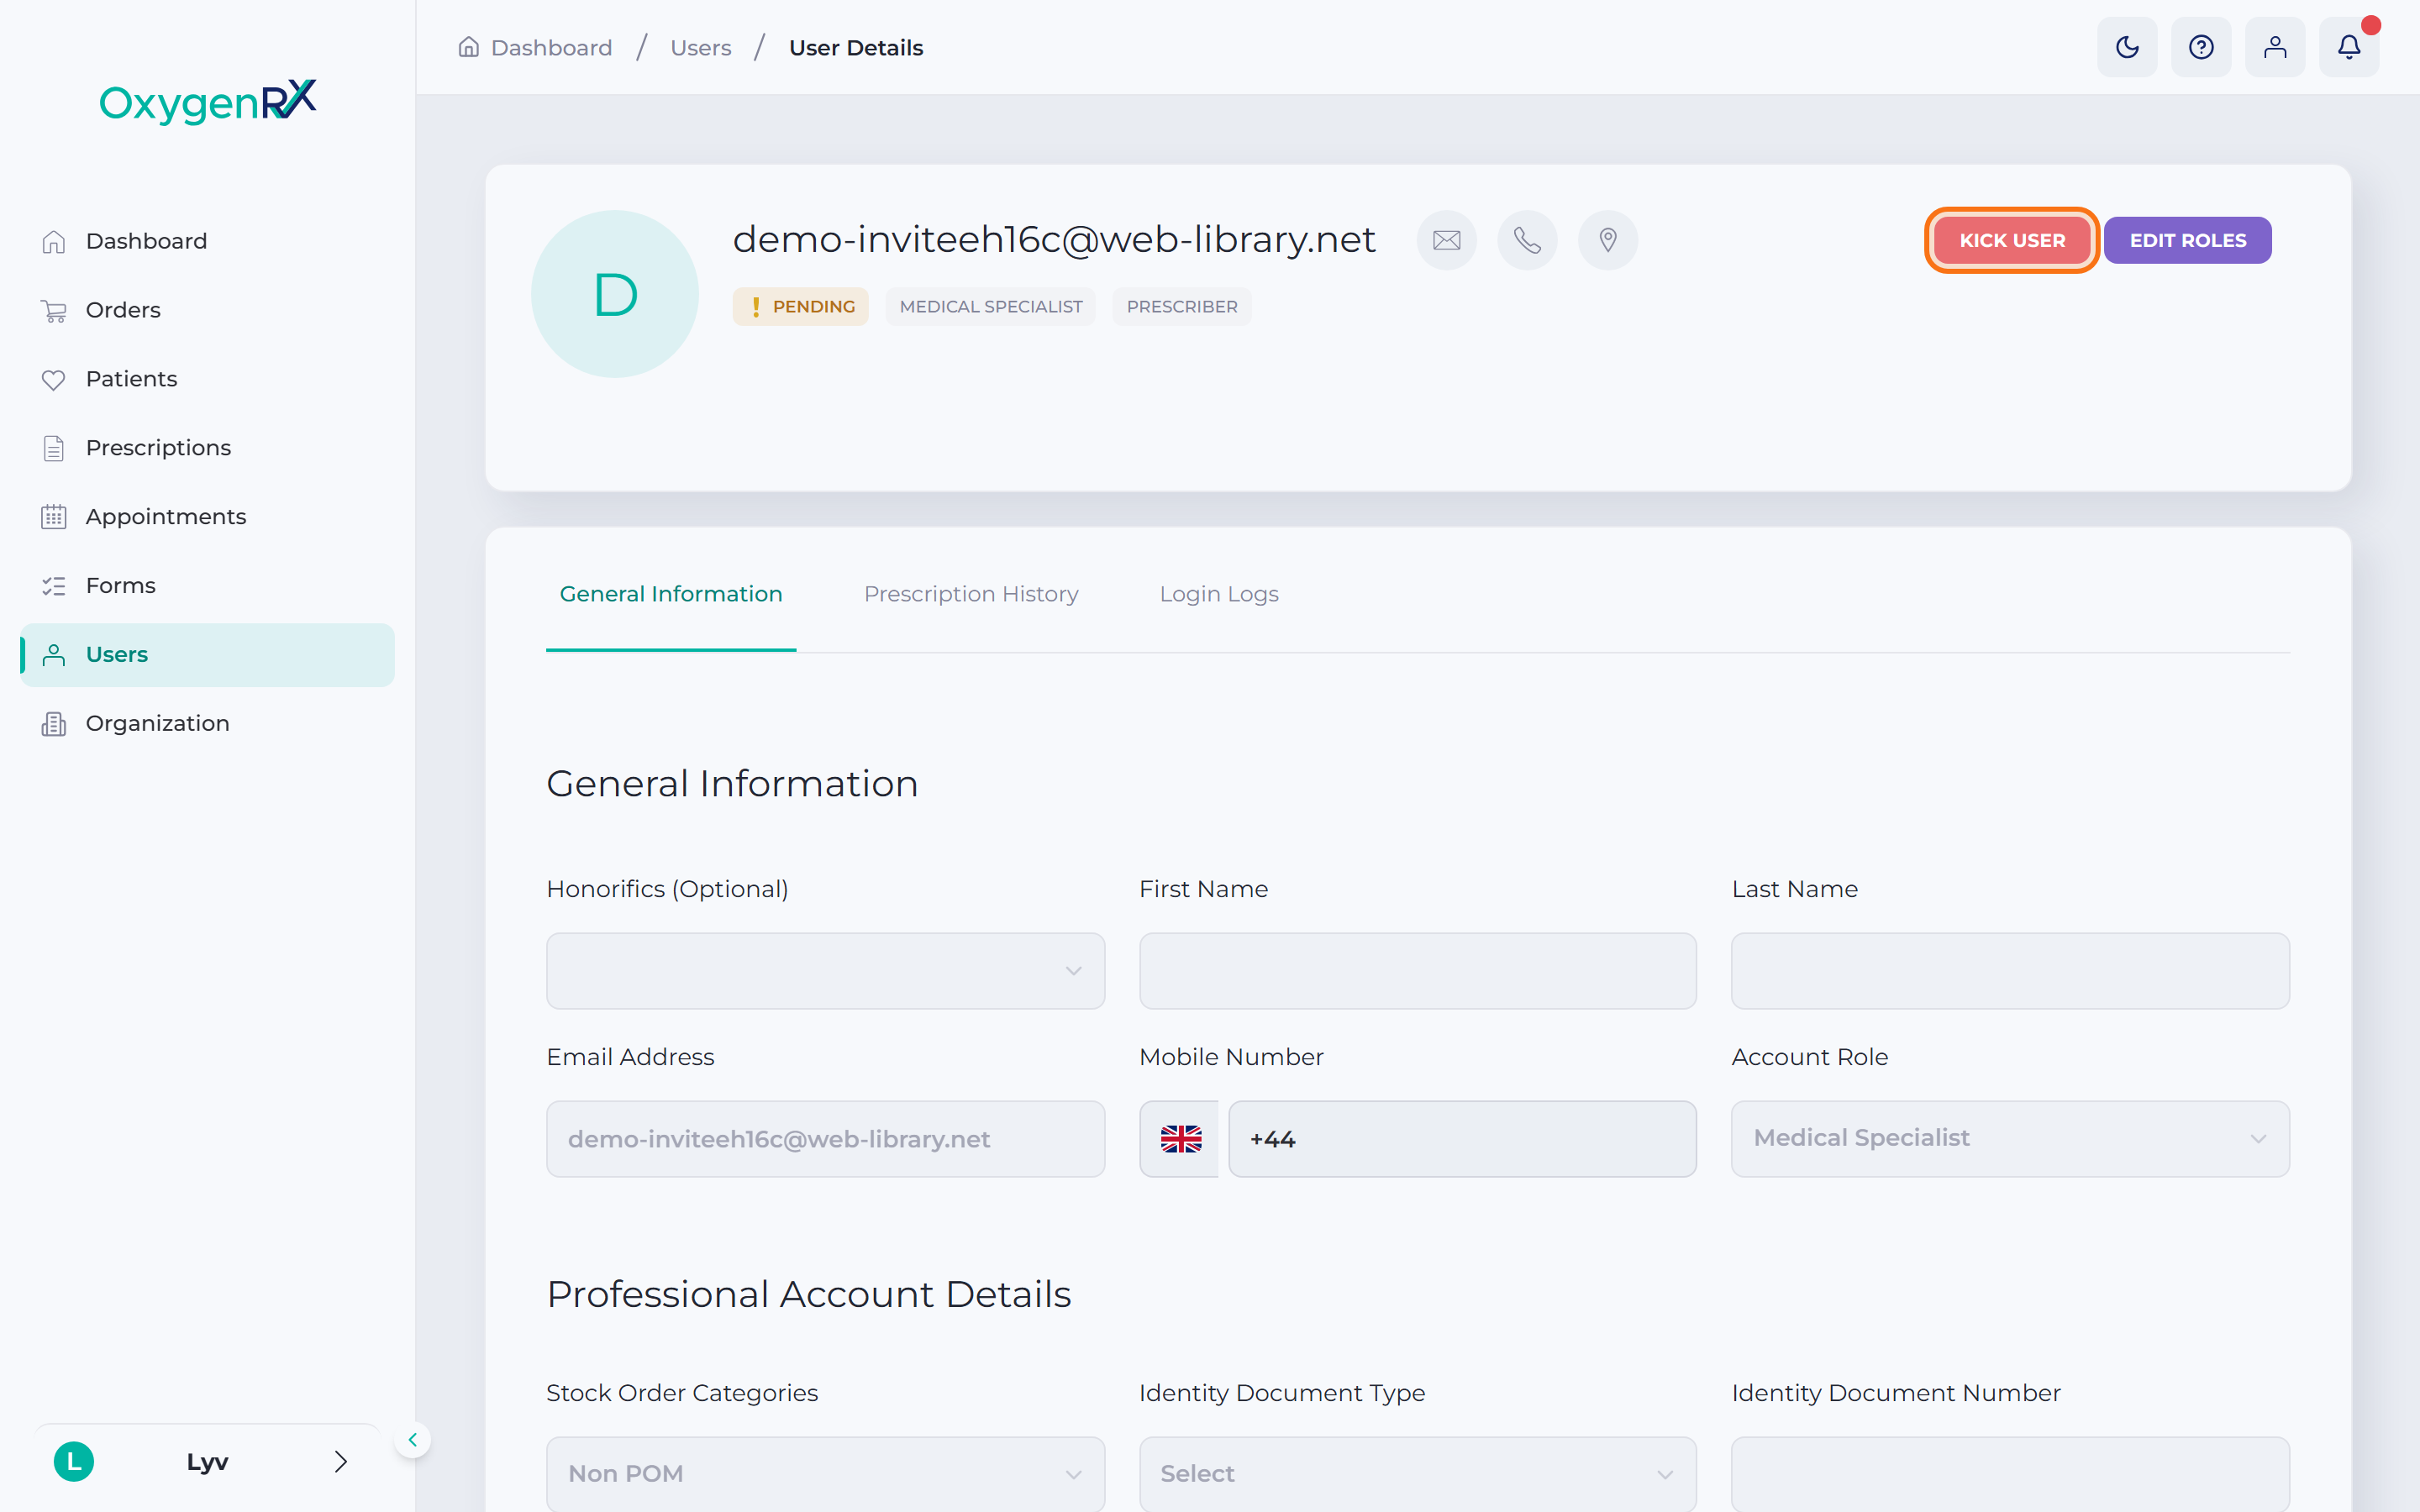Click the First Name input field
The height and width of the screenshot is (1512, 2420).
point(1417,971)
